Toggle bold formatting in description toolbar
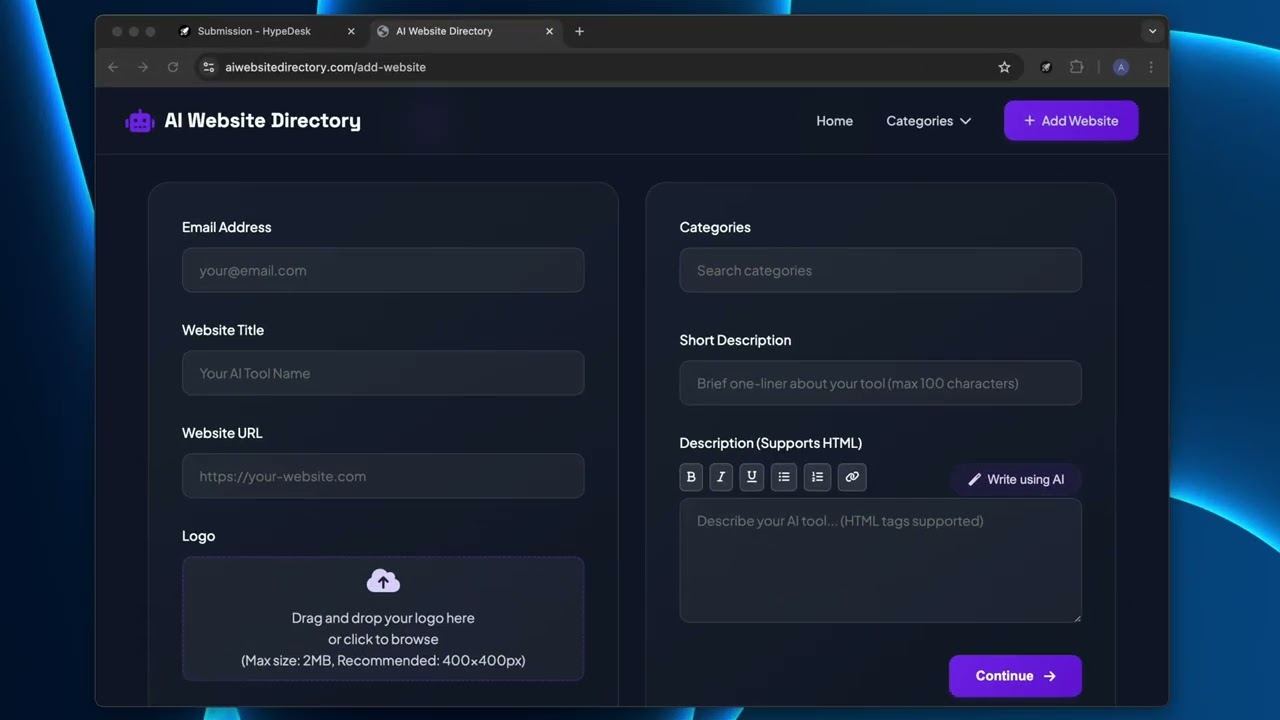This screenshot has width=1280, height=720. pyautogui.click(x=691, y=477)
